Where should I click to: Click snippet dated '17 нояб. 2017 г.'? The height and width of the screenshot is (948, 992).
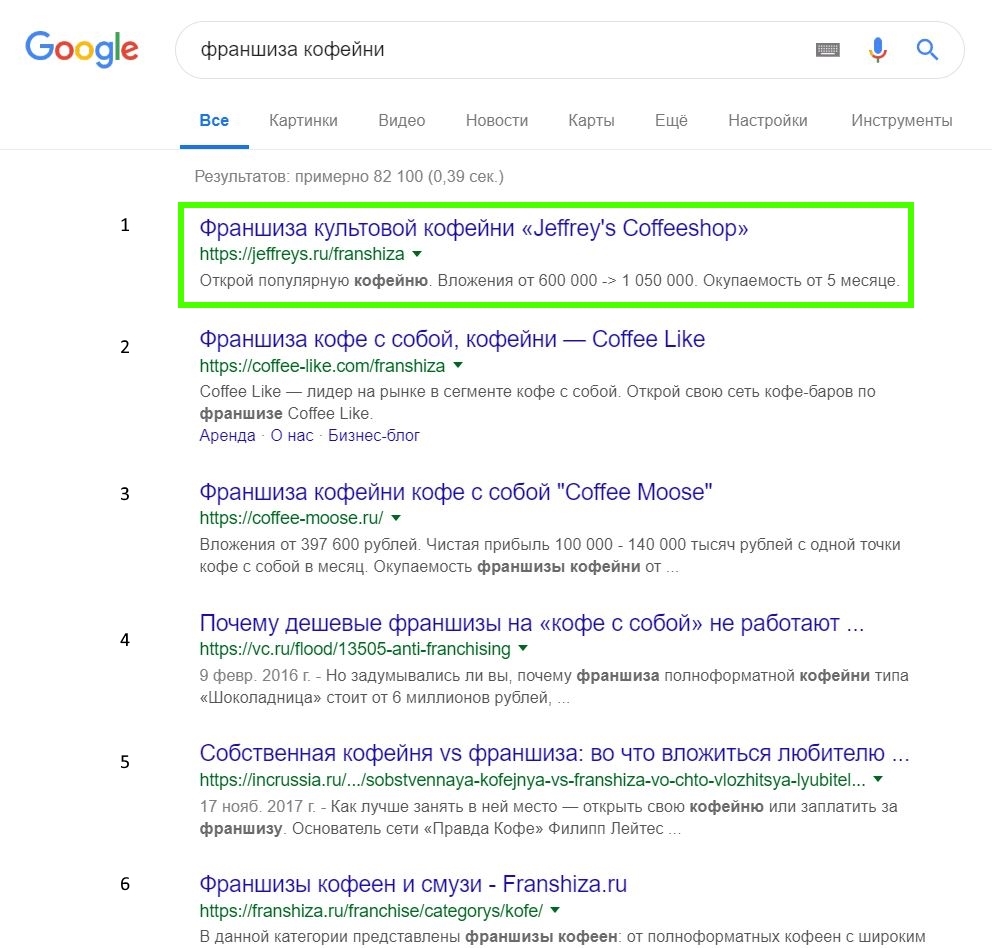pyautogui.click(x=549, y=818)
